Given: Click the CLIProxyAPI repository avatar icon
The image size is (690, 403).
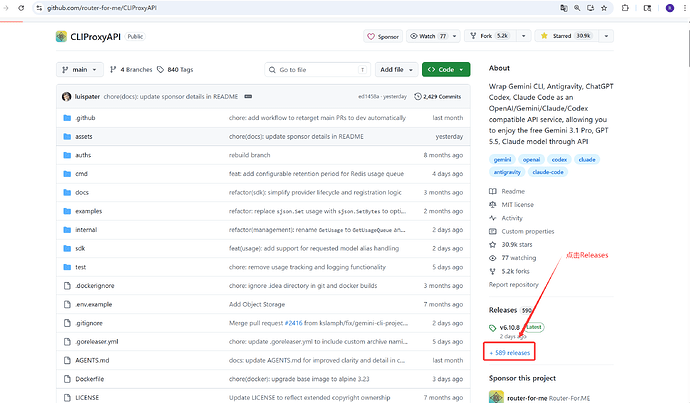Looking at the screenshot, I should pos(61,37).
